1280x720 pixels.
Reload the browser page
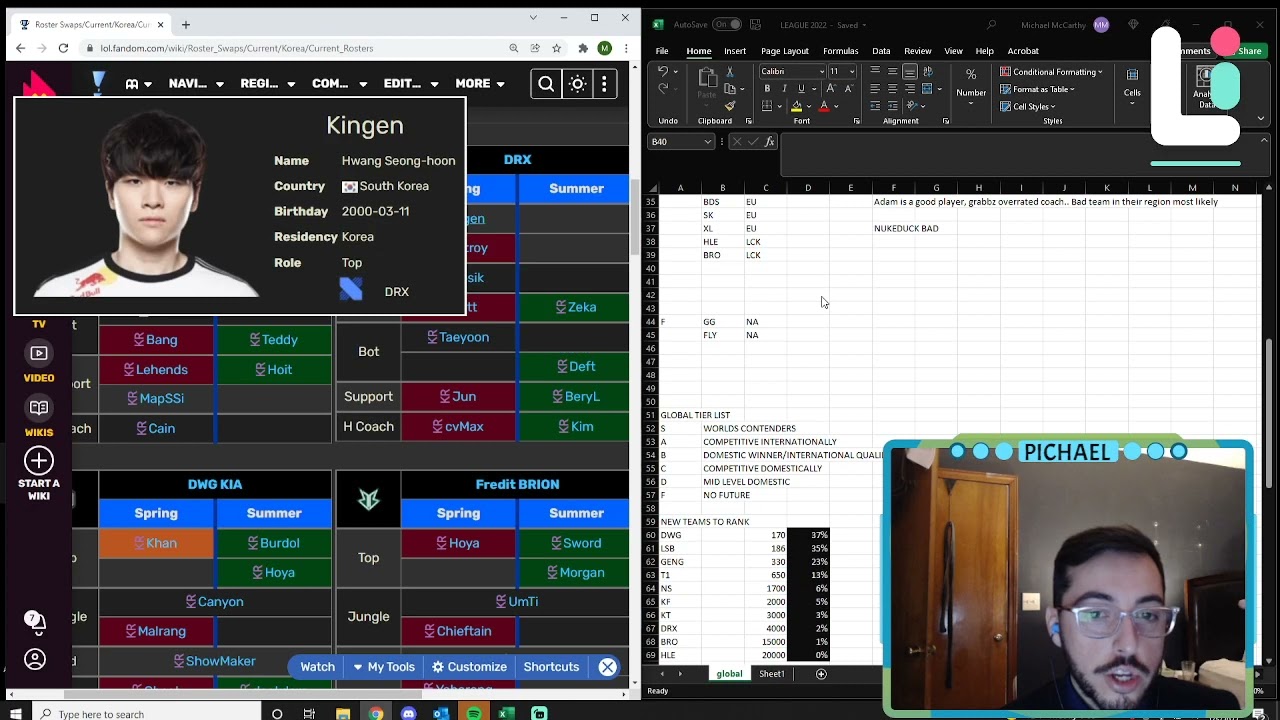point(63,48)
